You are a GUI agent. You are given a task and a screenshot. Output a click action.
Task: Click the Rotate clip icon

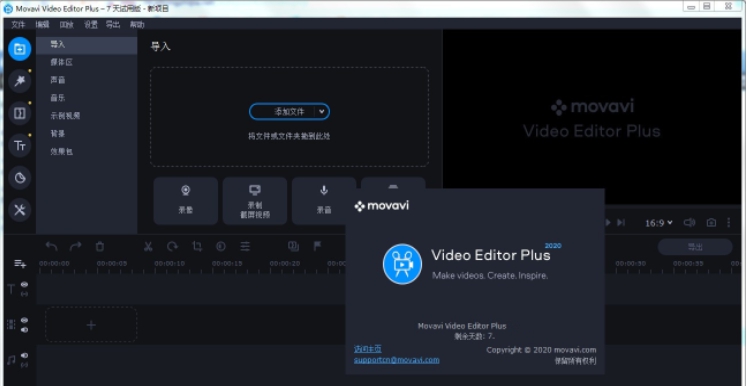pyautogui.click(x=172, y=246)
